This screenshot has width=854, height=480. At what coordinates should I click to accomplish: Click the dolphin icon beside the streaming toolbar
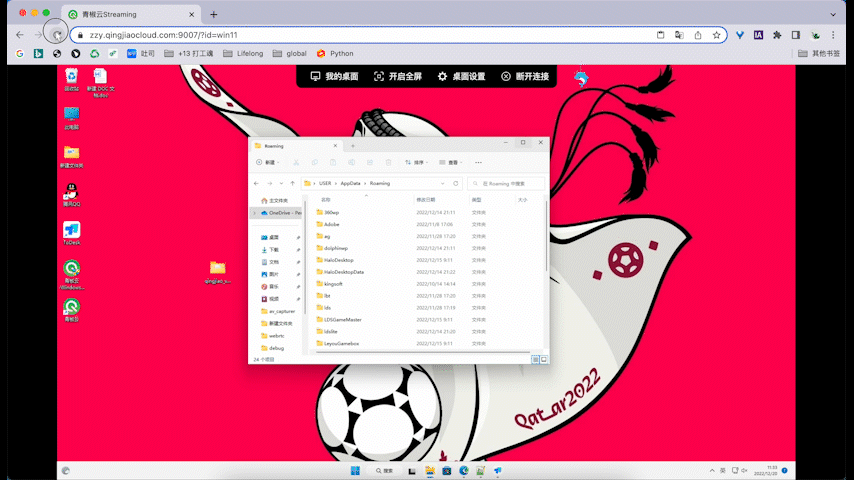(x=581, y=78)
